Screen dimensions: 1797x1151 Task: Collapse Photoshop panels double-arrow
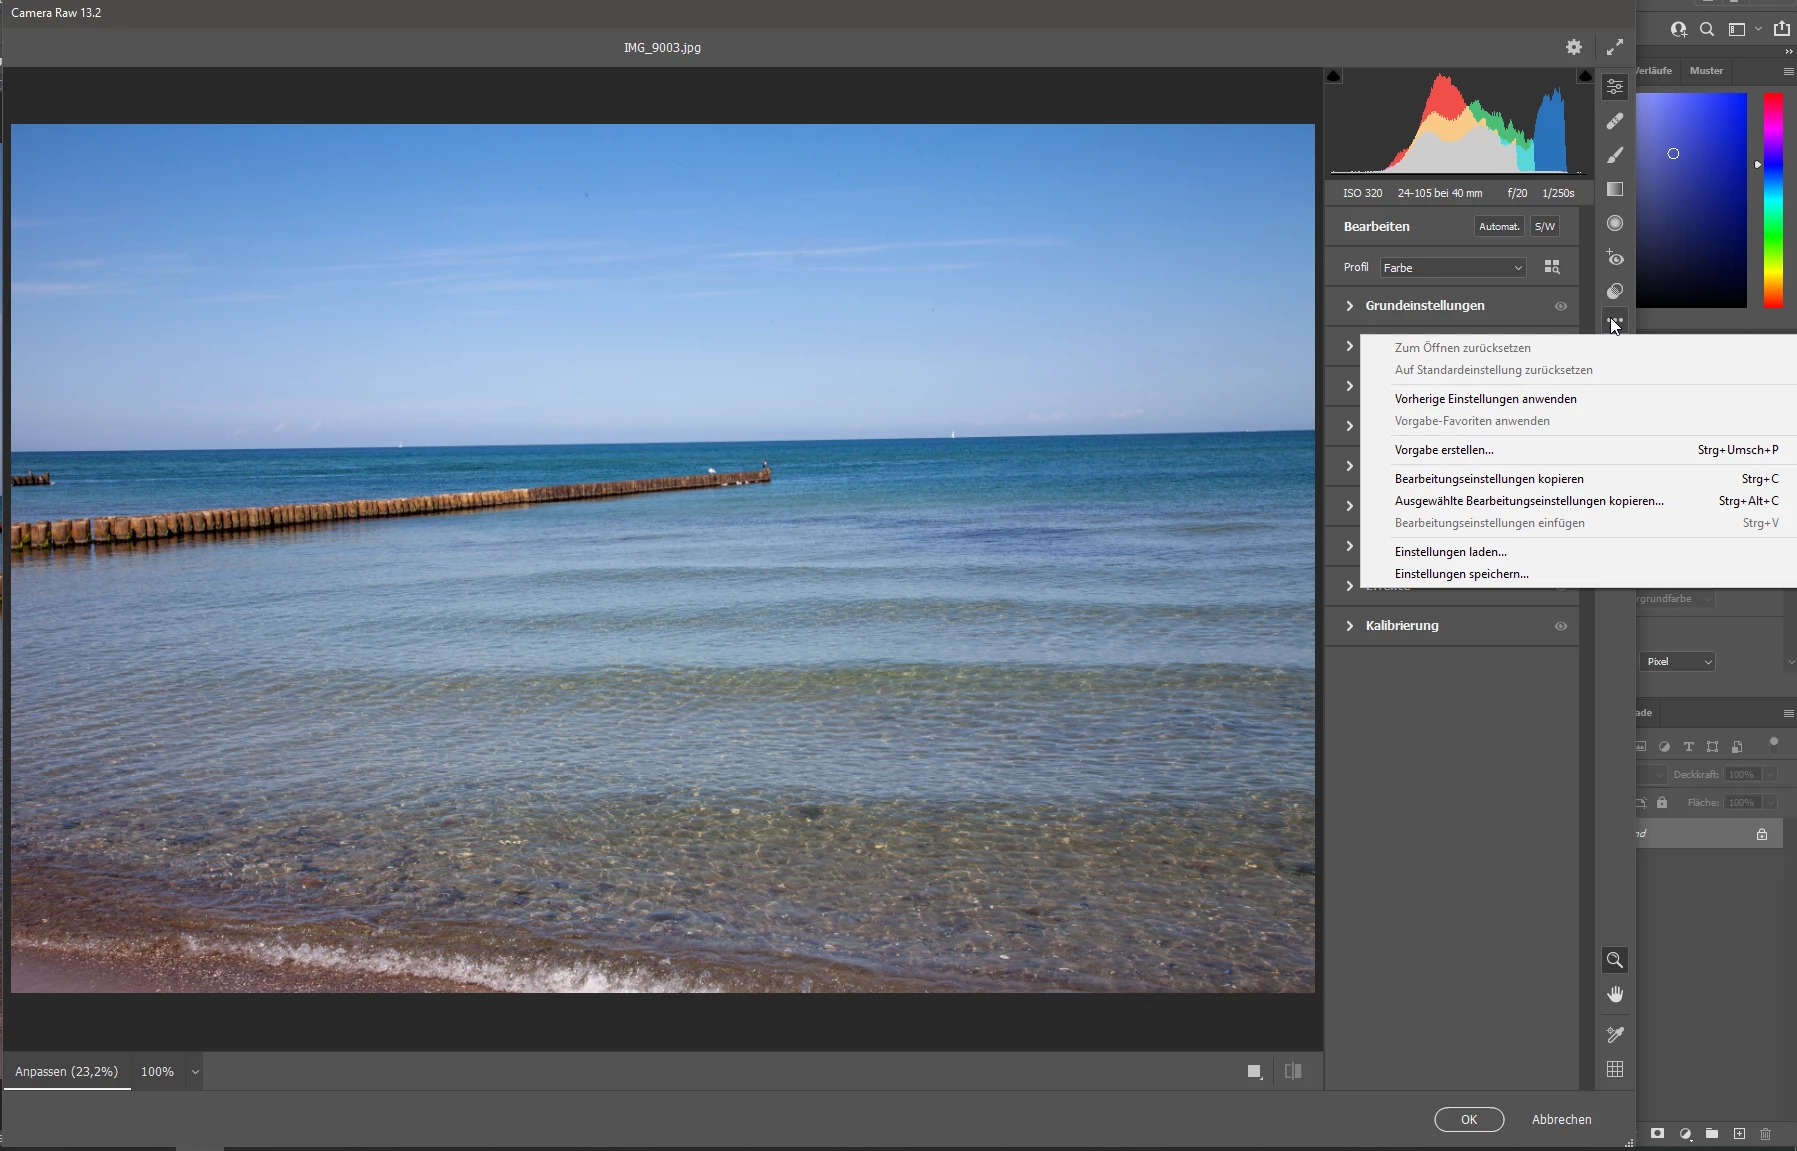click(x=1788, y=51)
